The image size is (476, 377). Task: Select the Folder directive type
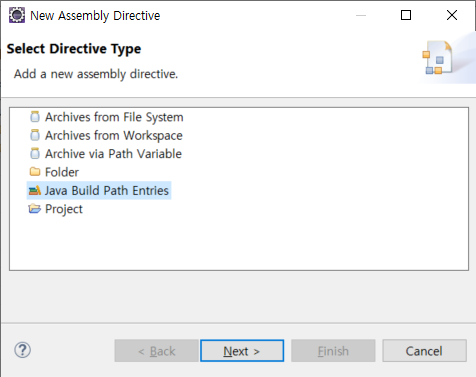click(x=62, y=172)
